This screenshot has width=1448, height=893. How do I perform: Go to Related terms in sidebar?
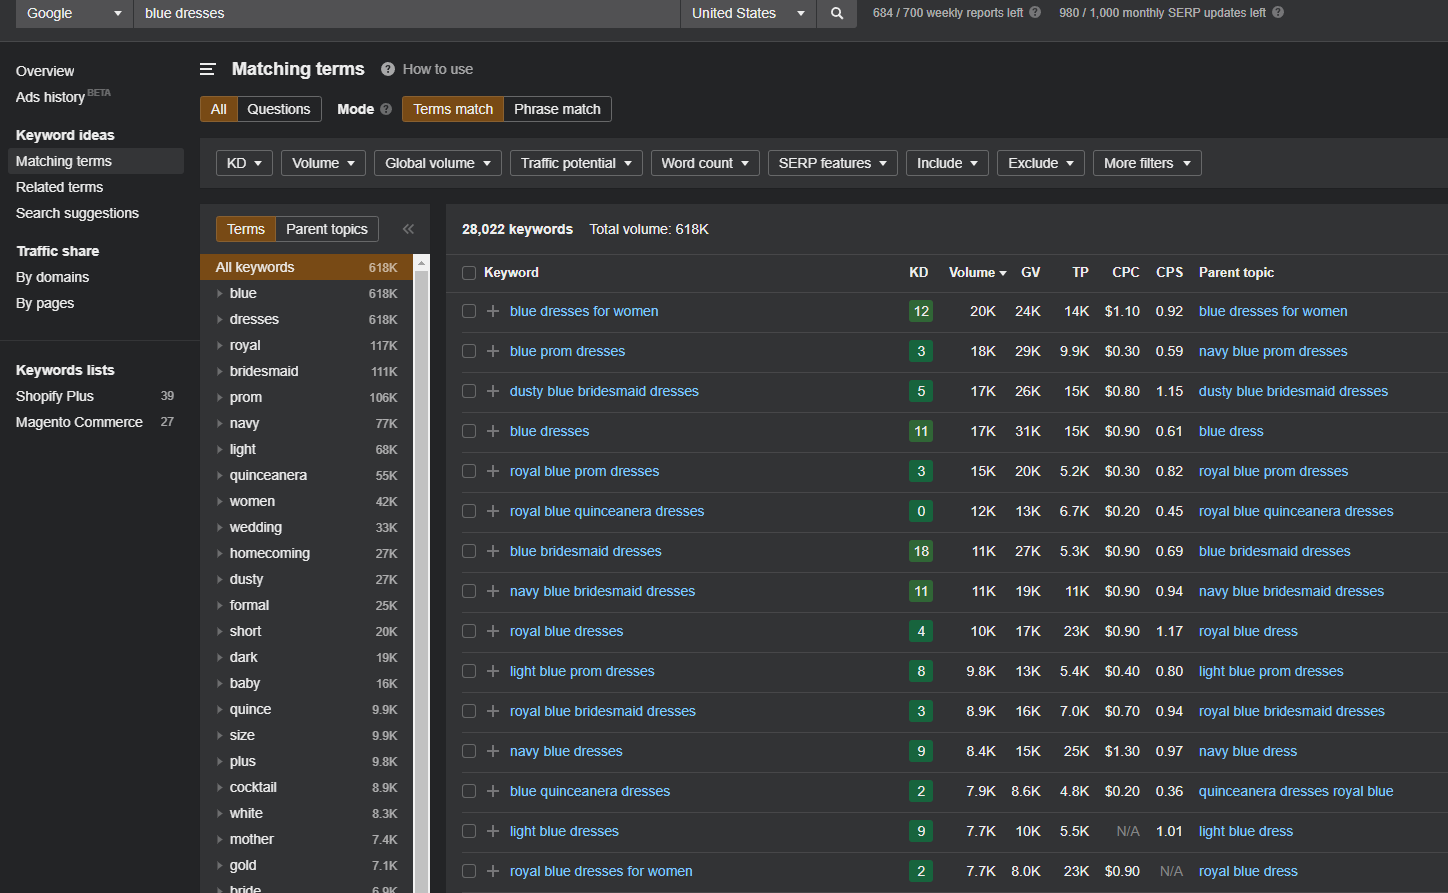60,187
